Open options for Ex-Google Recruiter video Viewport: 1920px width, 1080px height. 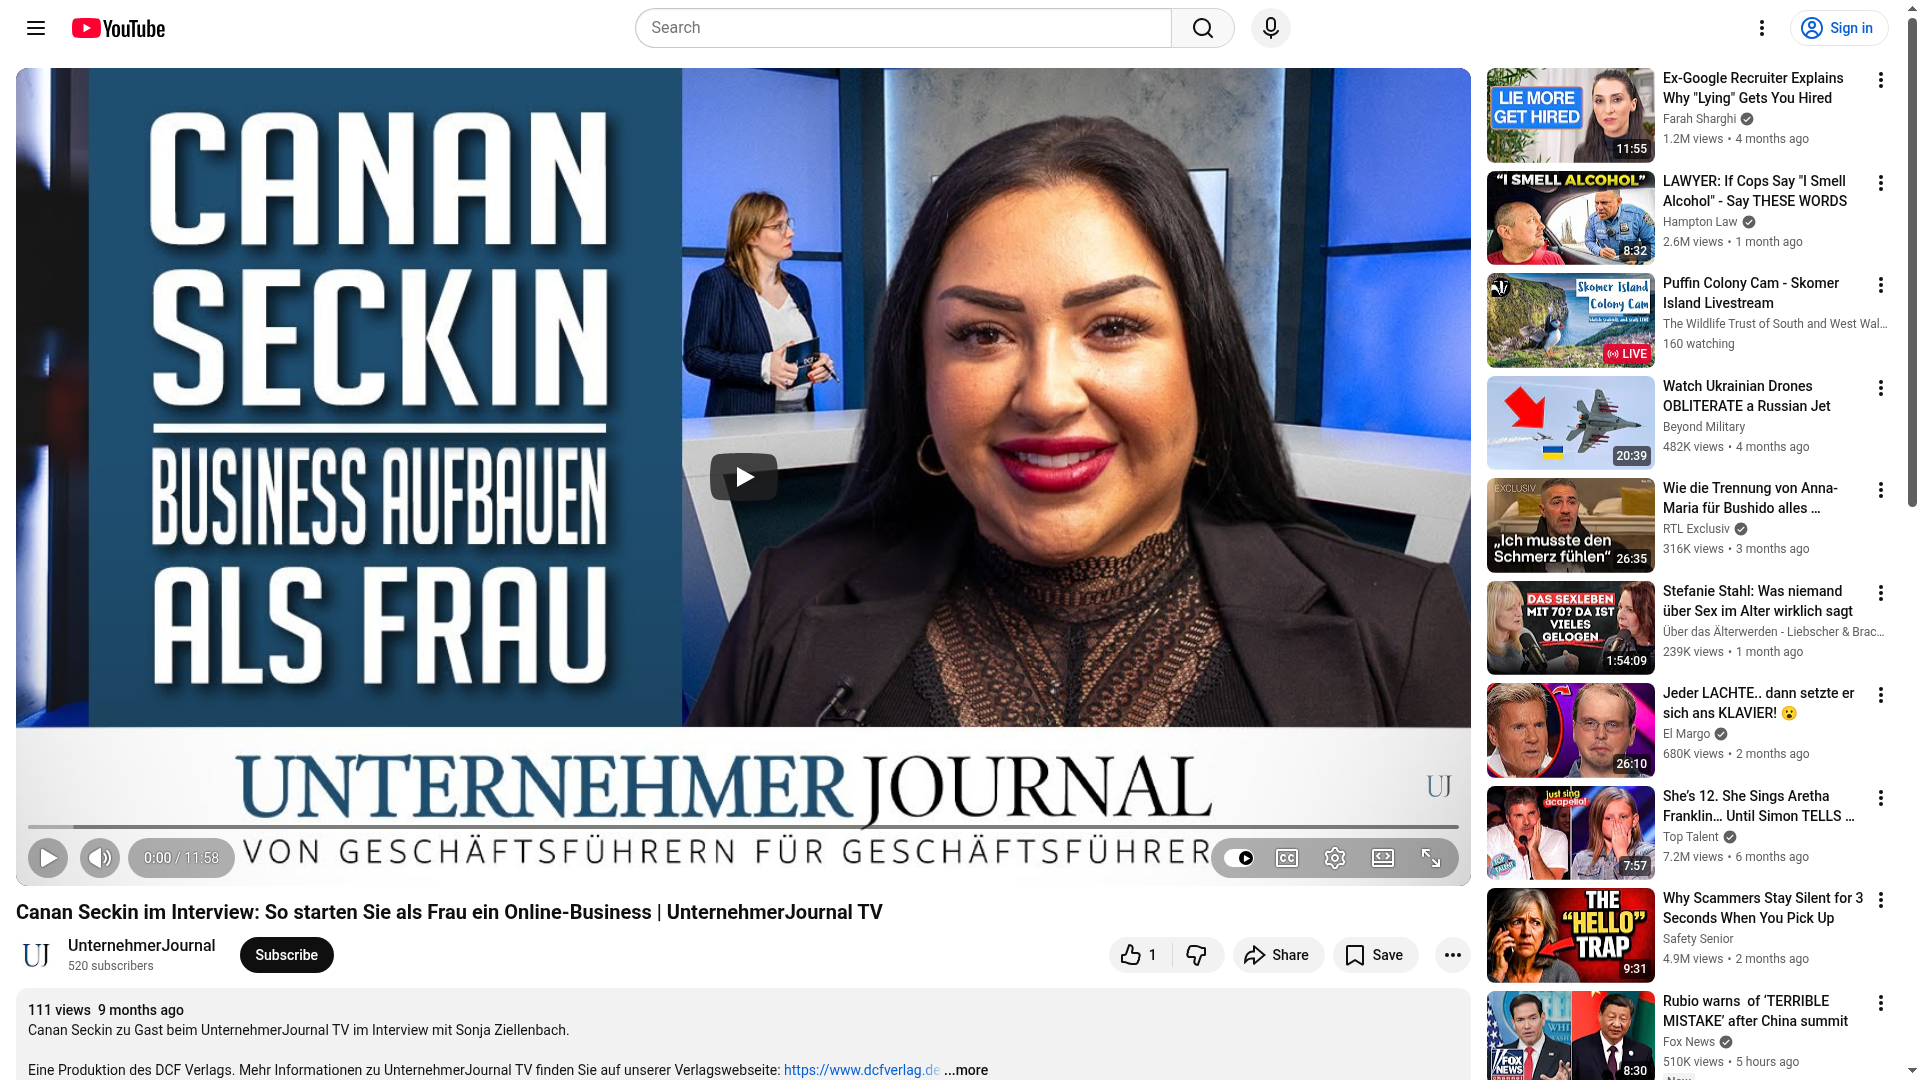point(1880,80)
